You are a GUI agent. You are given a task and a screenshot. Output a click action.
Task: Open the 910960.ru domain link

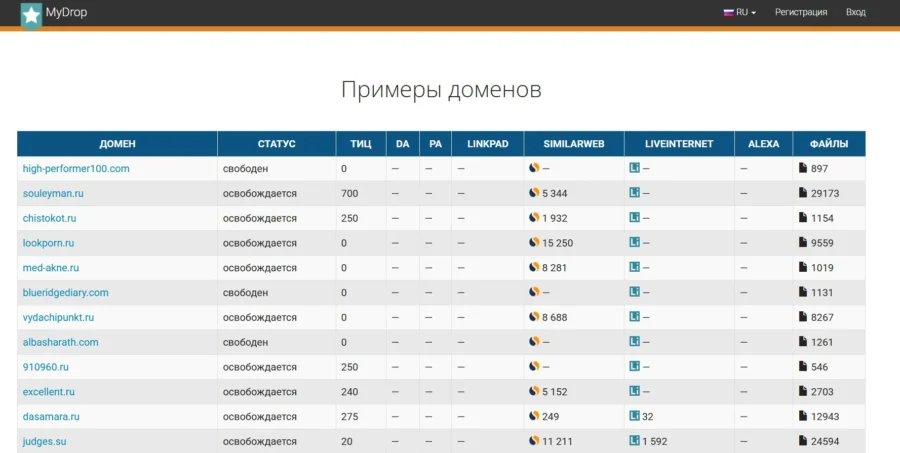(x=45, y=367)
